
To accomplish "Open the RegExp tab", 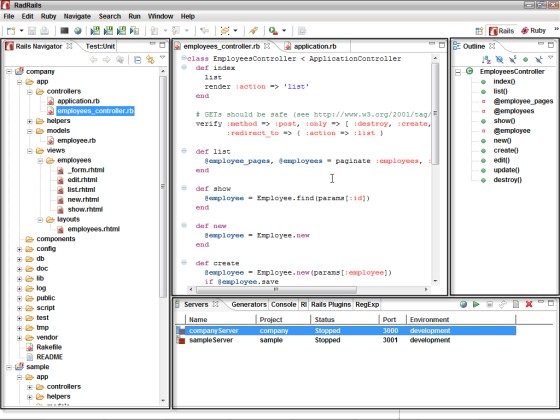I will coord(367,305).
